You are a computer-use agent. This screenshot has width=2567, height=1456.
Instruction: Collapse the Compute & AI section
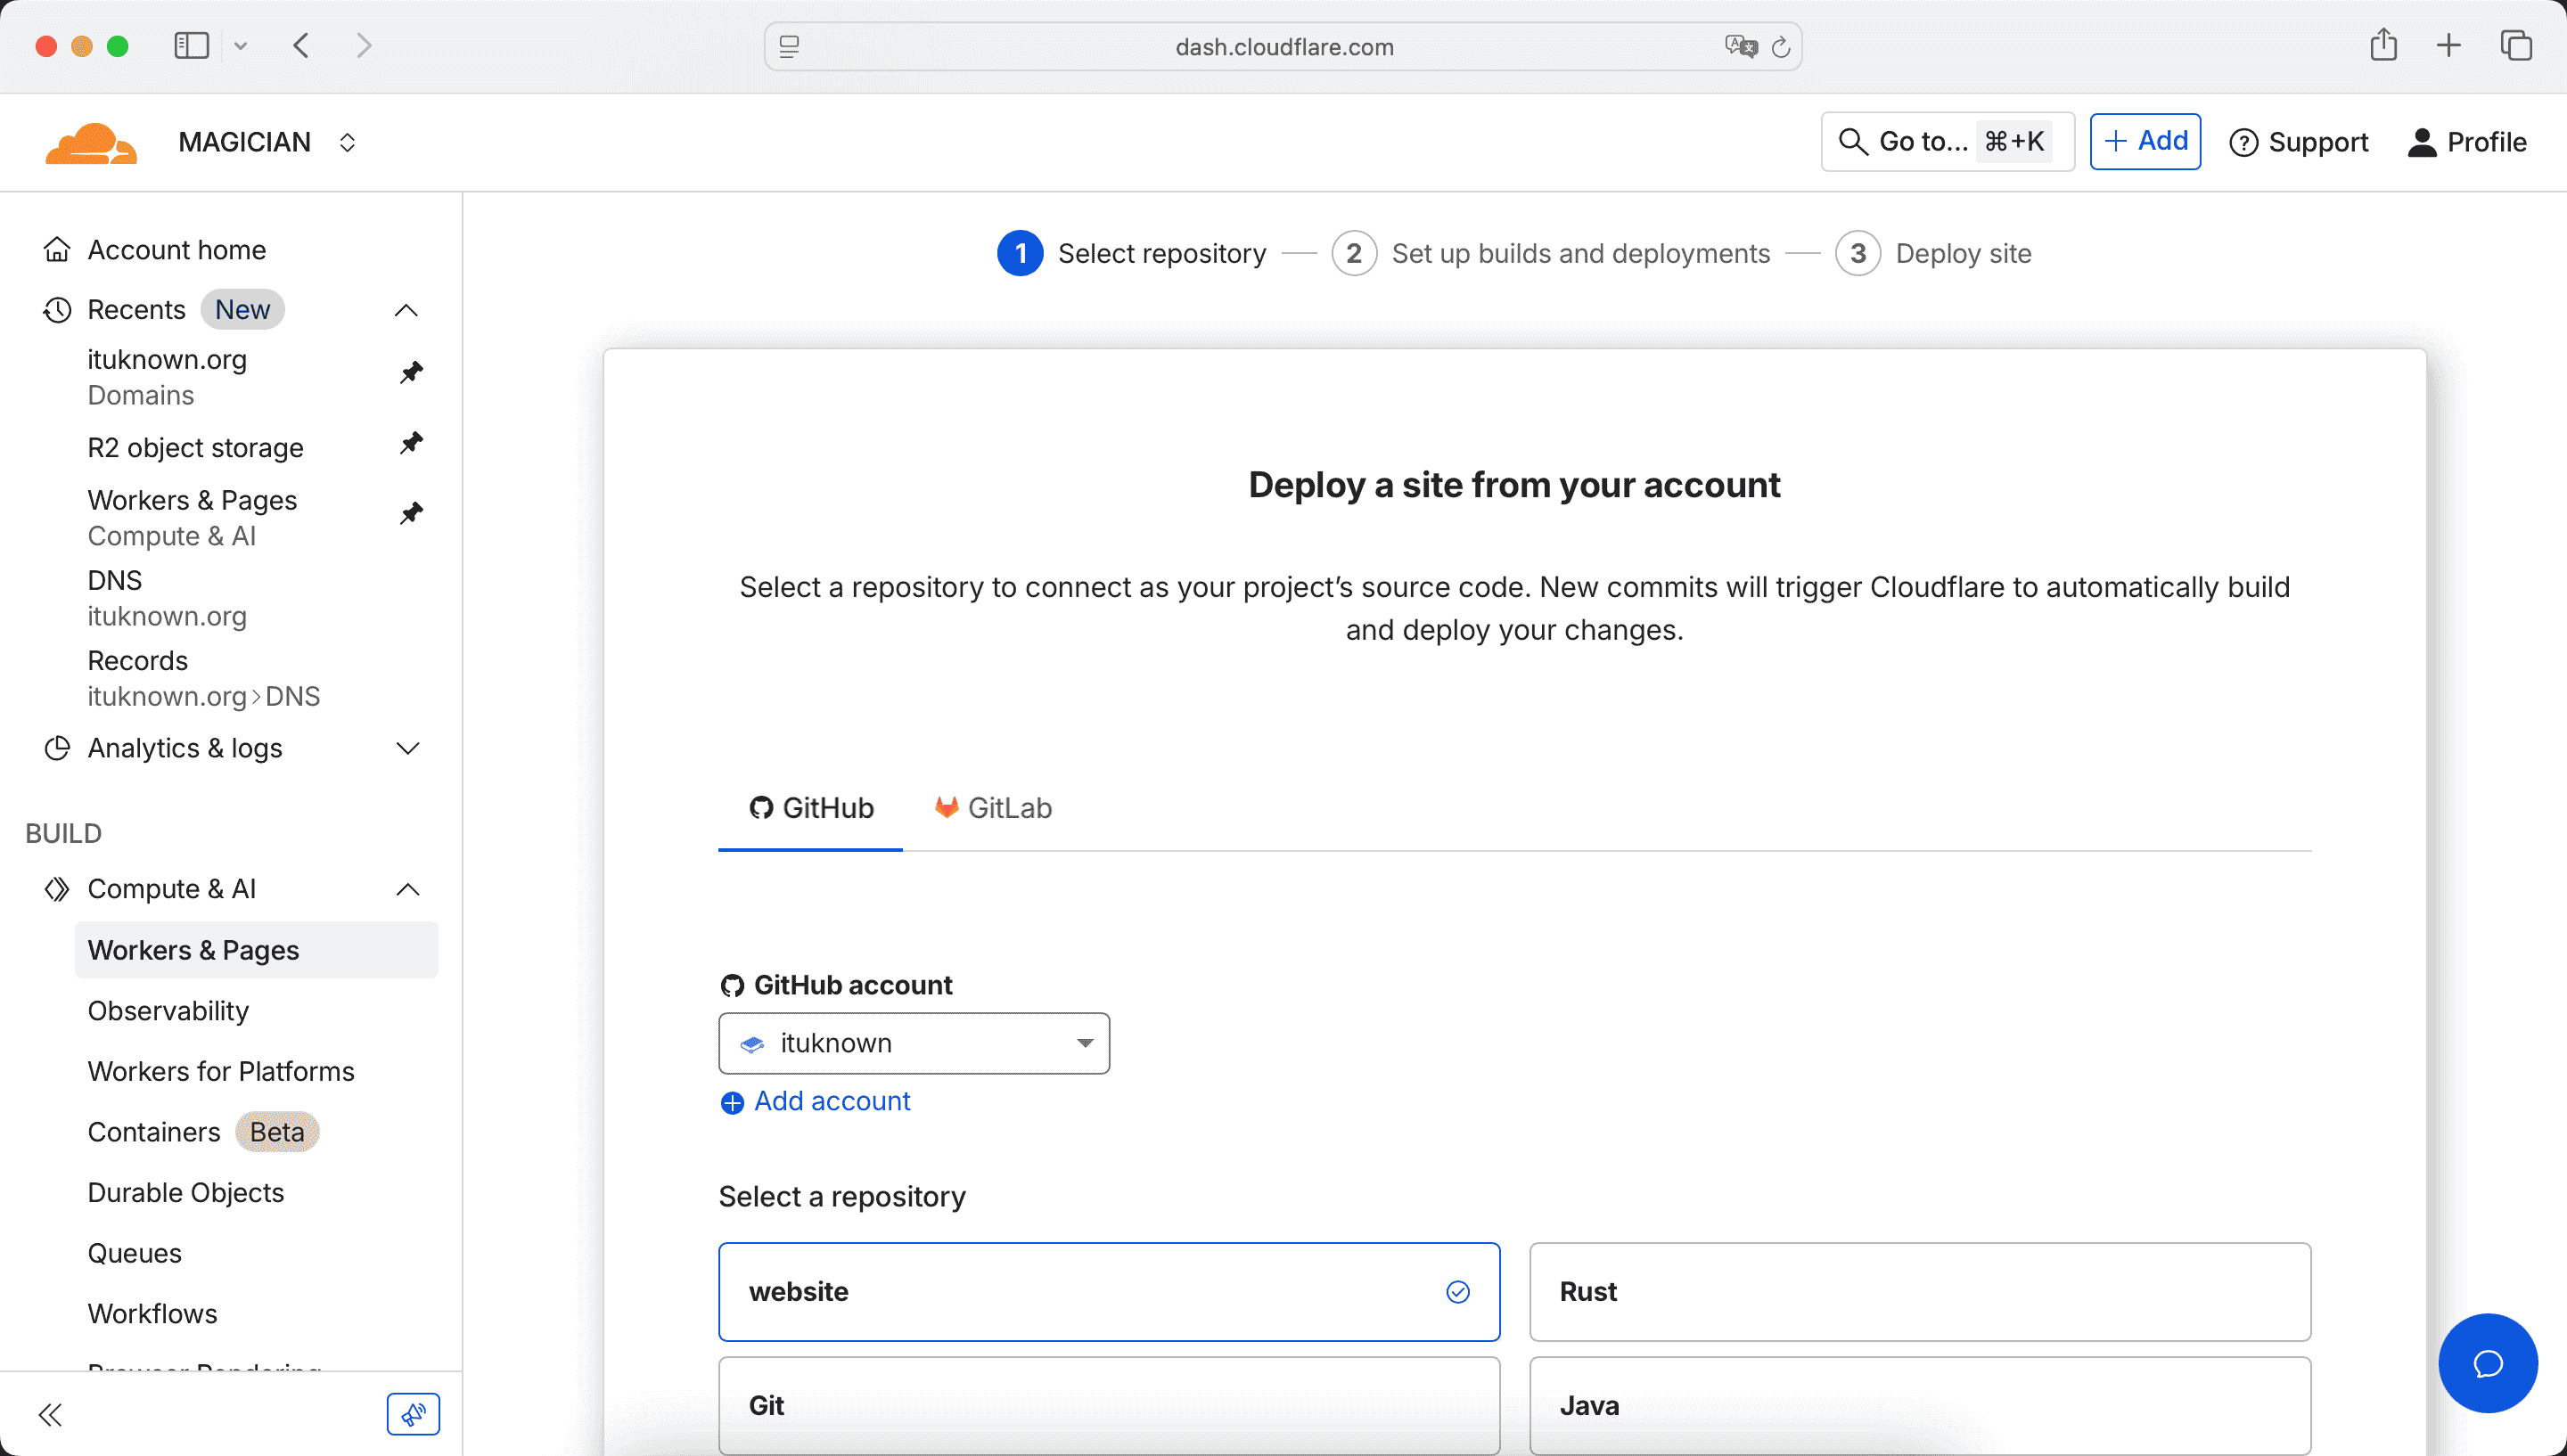407,888
